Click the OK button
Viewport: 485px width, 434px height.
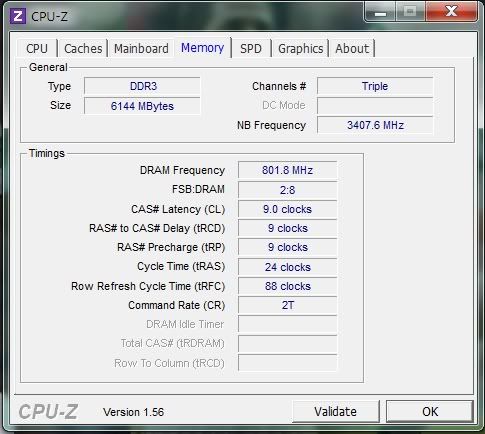point(430,411)
